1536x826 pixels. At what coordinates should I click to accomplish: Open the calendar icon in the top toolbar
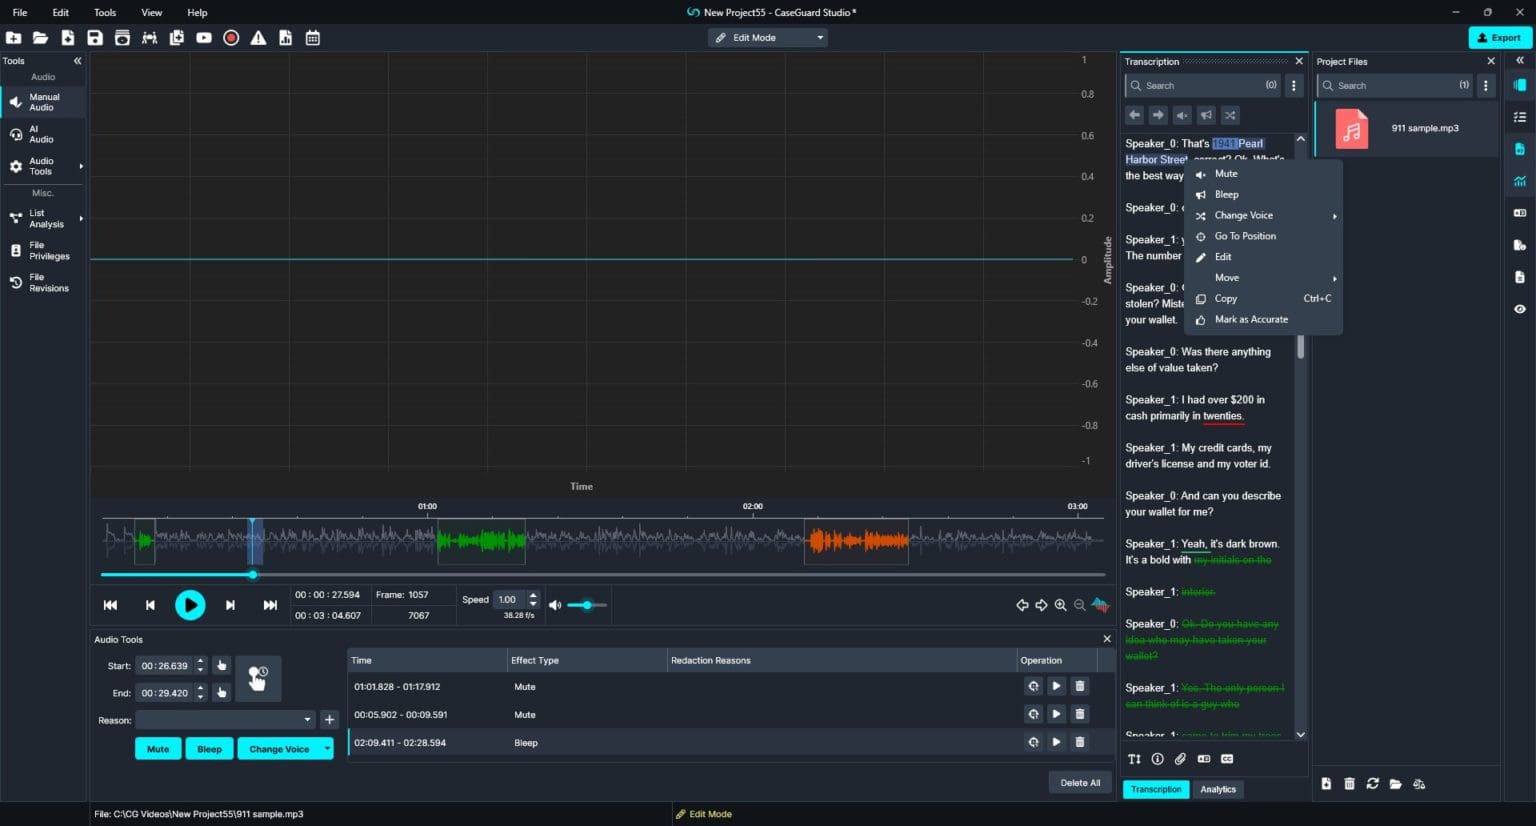[x=313, y=38]
